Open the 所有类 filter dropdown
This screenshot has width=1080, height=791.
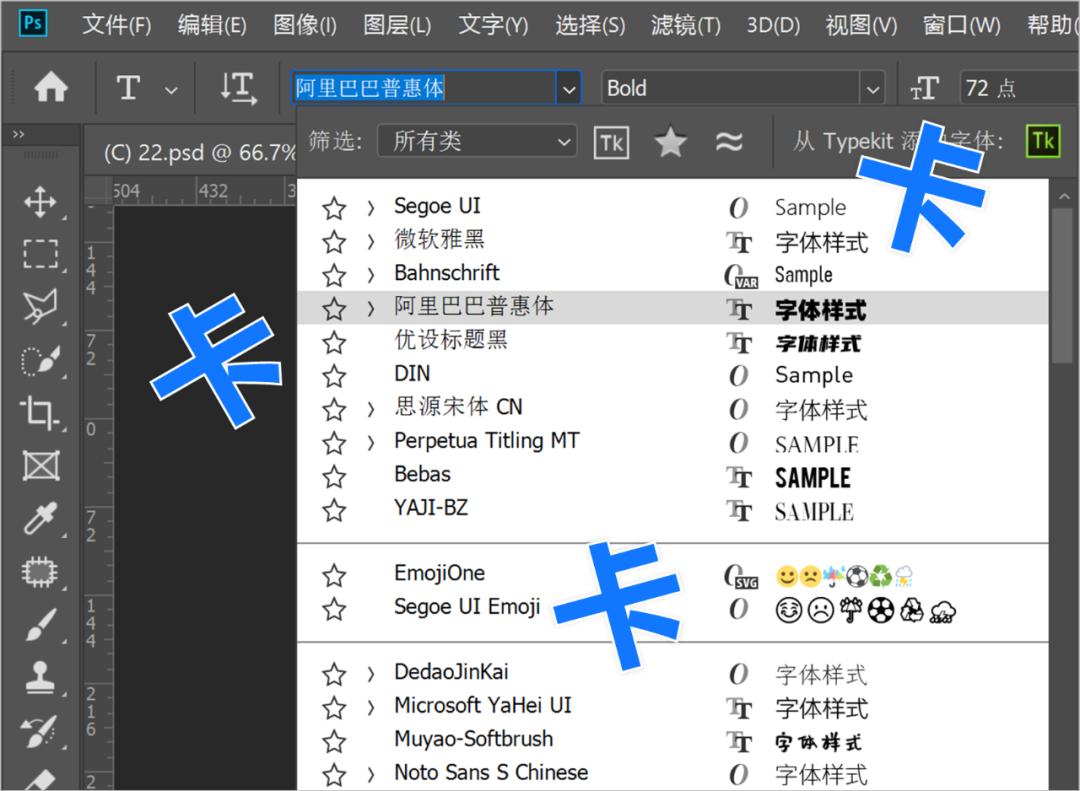tap(477, 141)
